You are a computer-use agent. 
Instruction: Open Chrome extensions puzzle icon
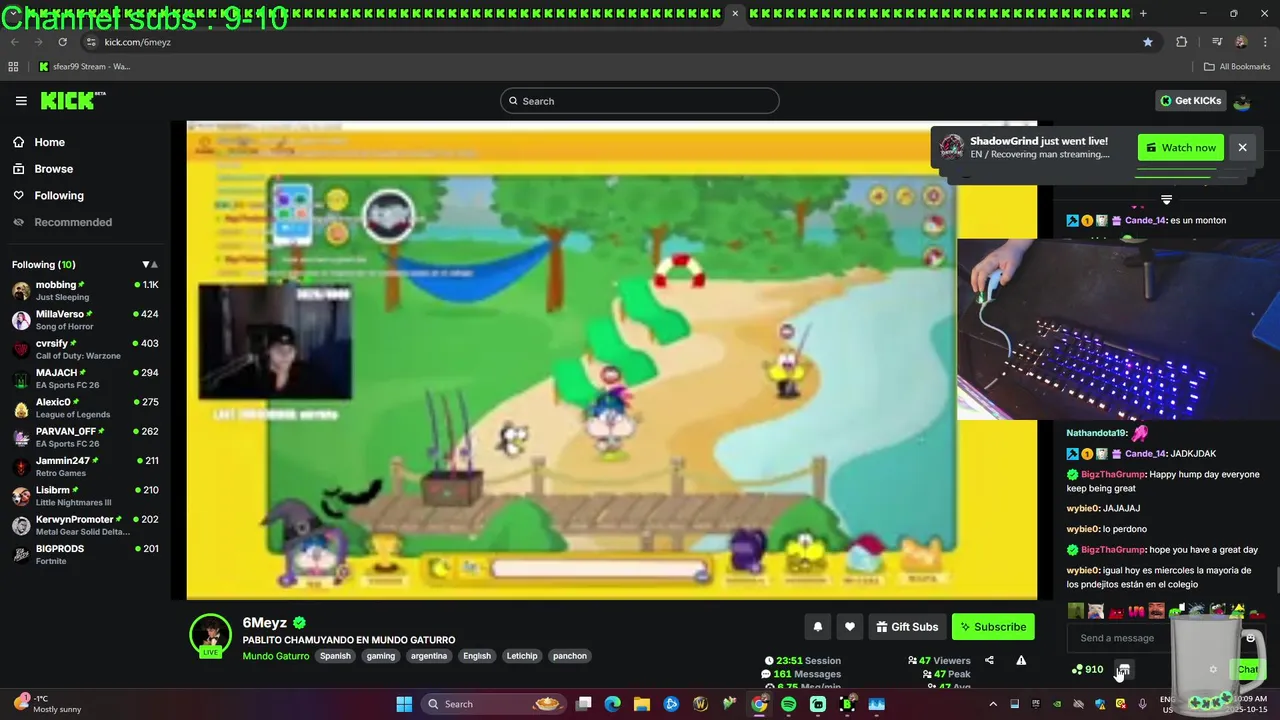pos(1181,42)
